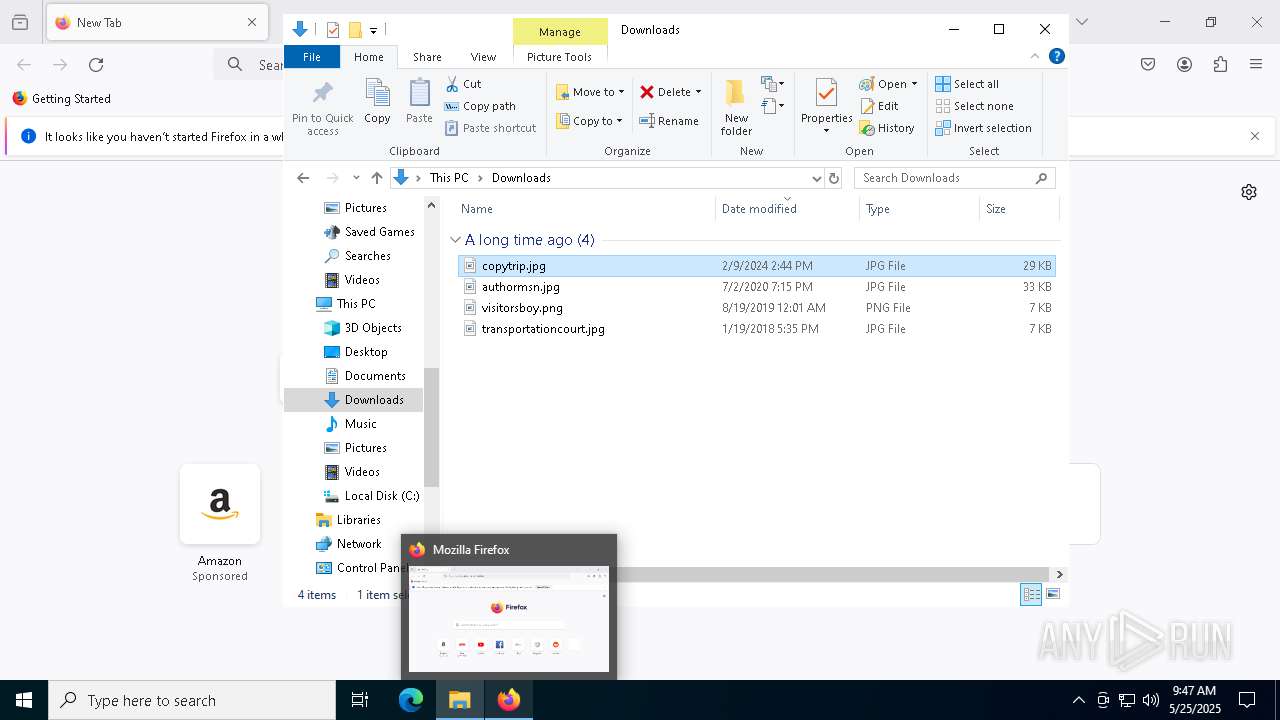Expand Delete options arrow
This screenshot has width=1280, height=720.
coord(698,92)
